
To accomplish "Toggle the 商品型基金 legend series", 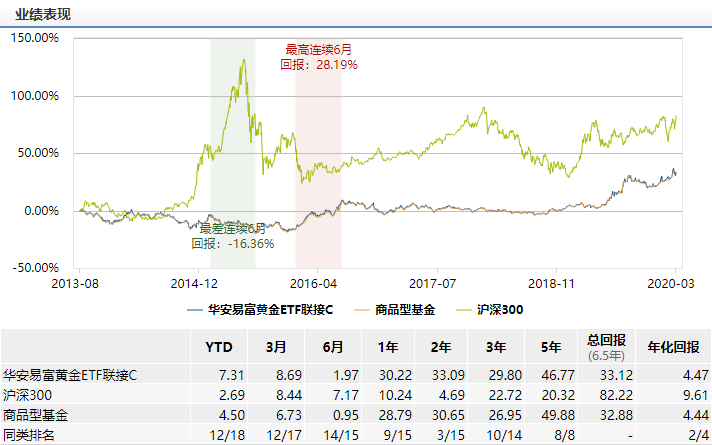I will (x=394, y=310).
